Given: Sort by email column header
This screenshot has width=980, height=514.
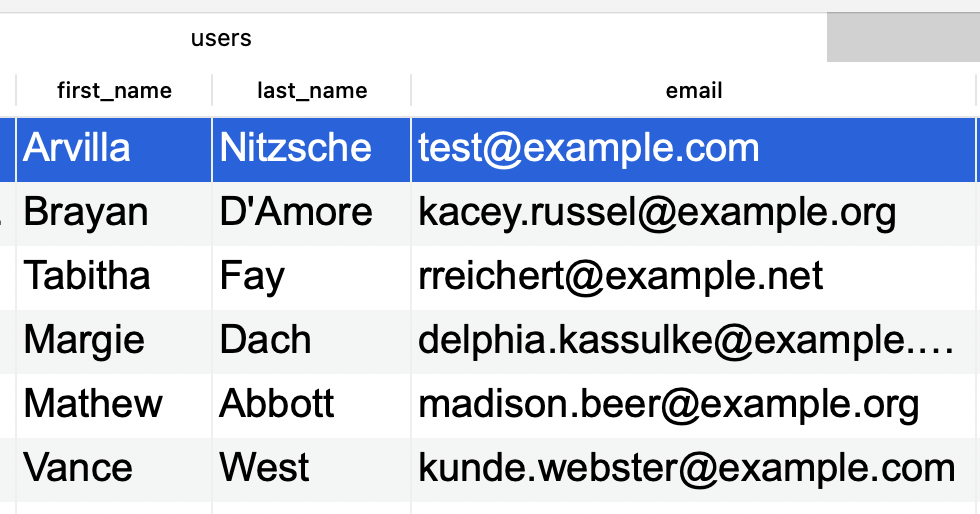Looking at the screenshot, I should pos(694,91).
